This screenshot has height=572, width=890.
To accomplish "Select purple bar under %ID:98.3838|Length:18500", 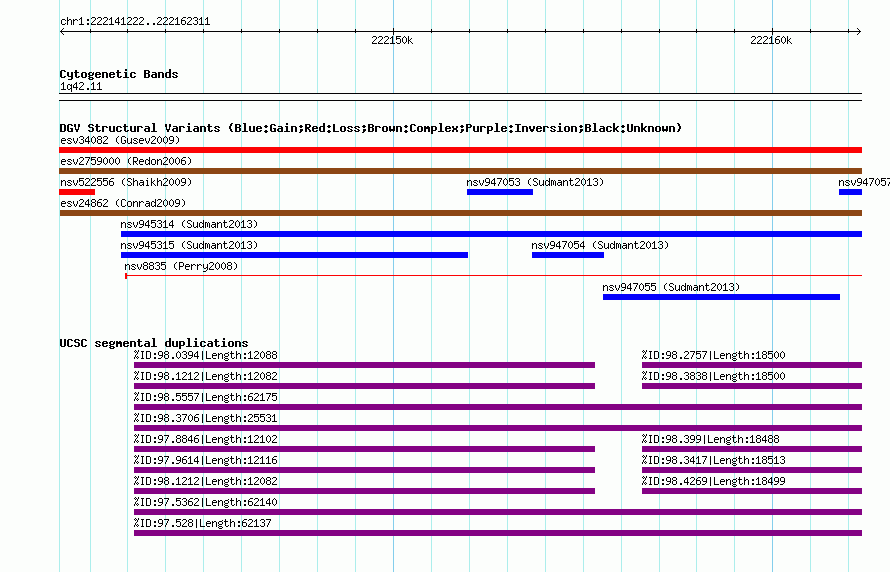I will [752, 386].
